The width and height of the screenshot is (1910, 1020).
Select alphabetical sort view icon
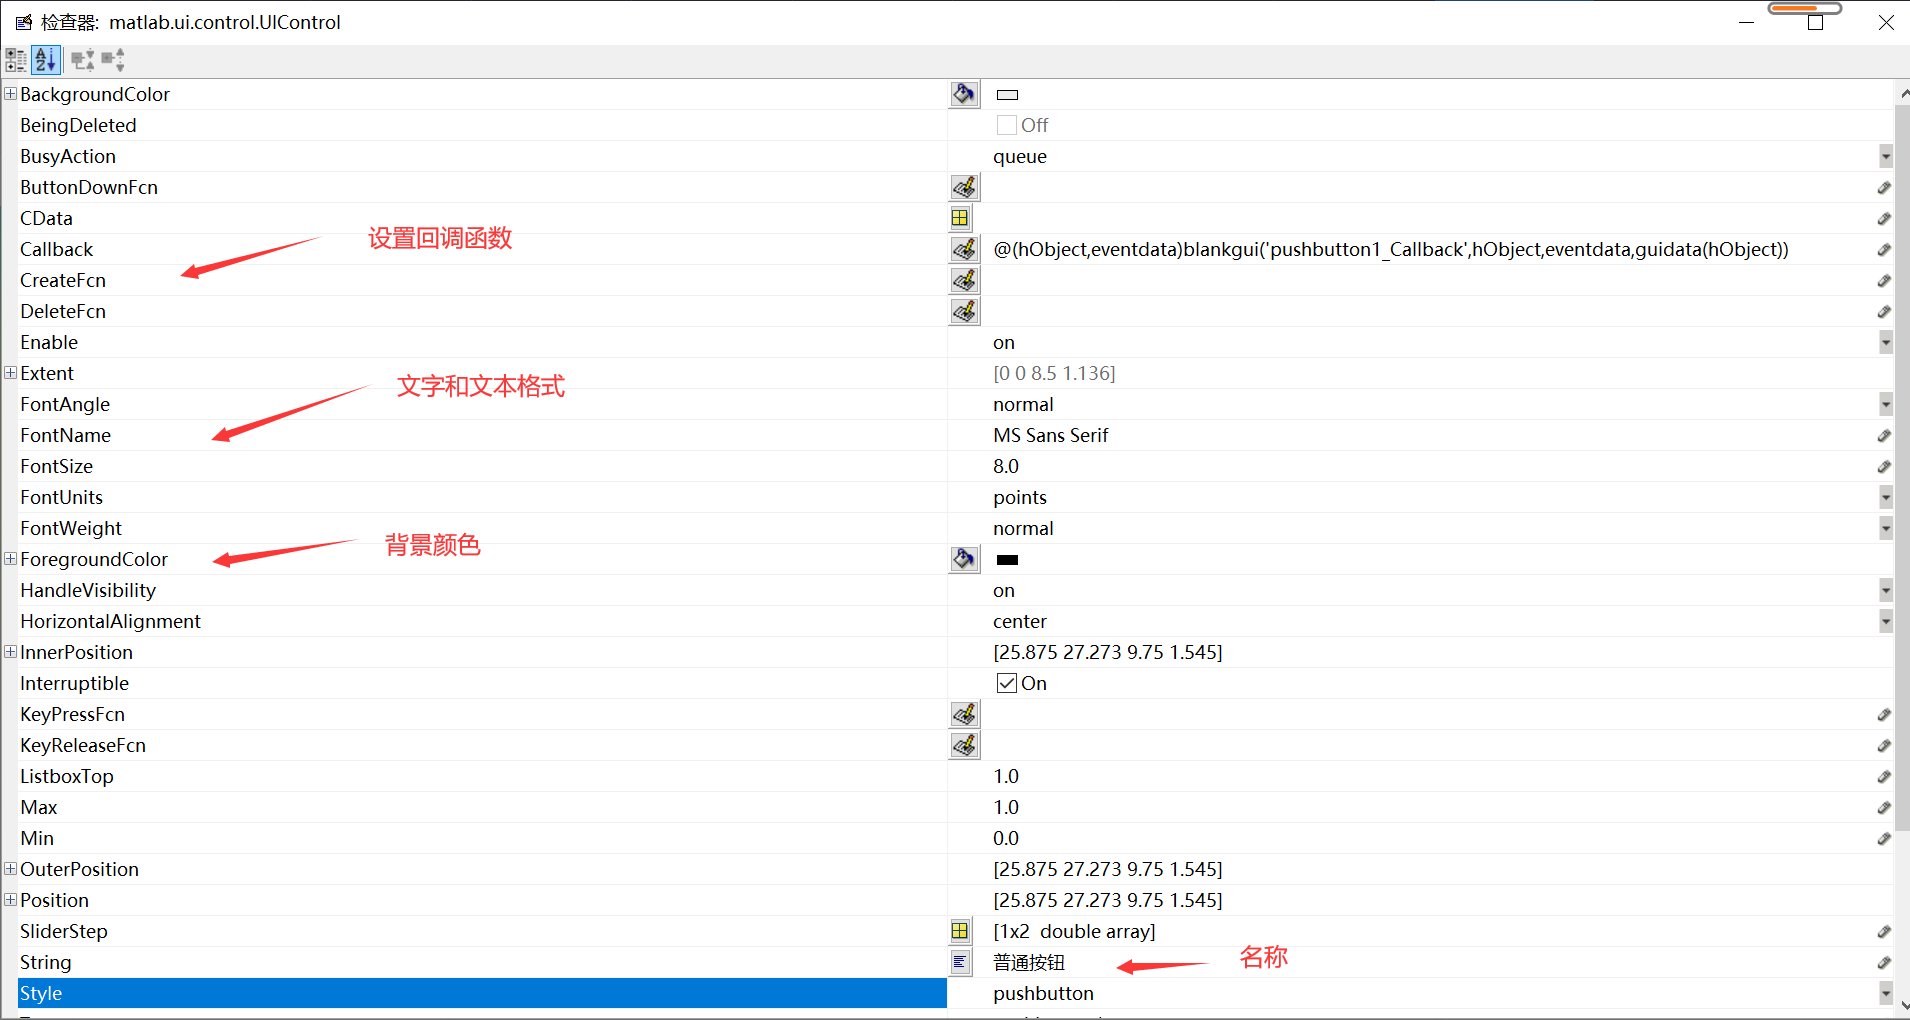pos(46,60)
